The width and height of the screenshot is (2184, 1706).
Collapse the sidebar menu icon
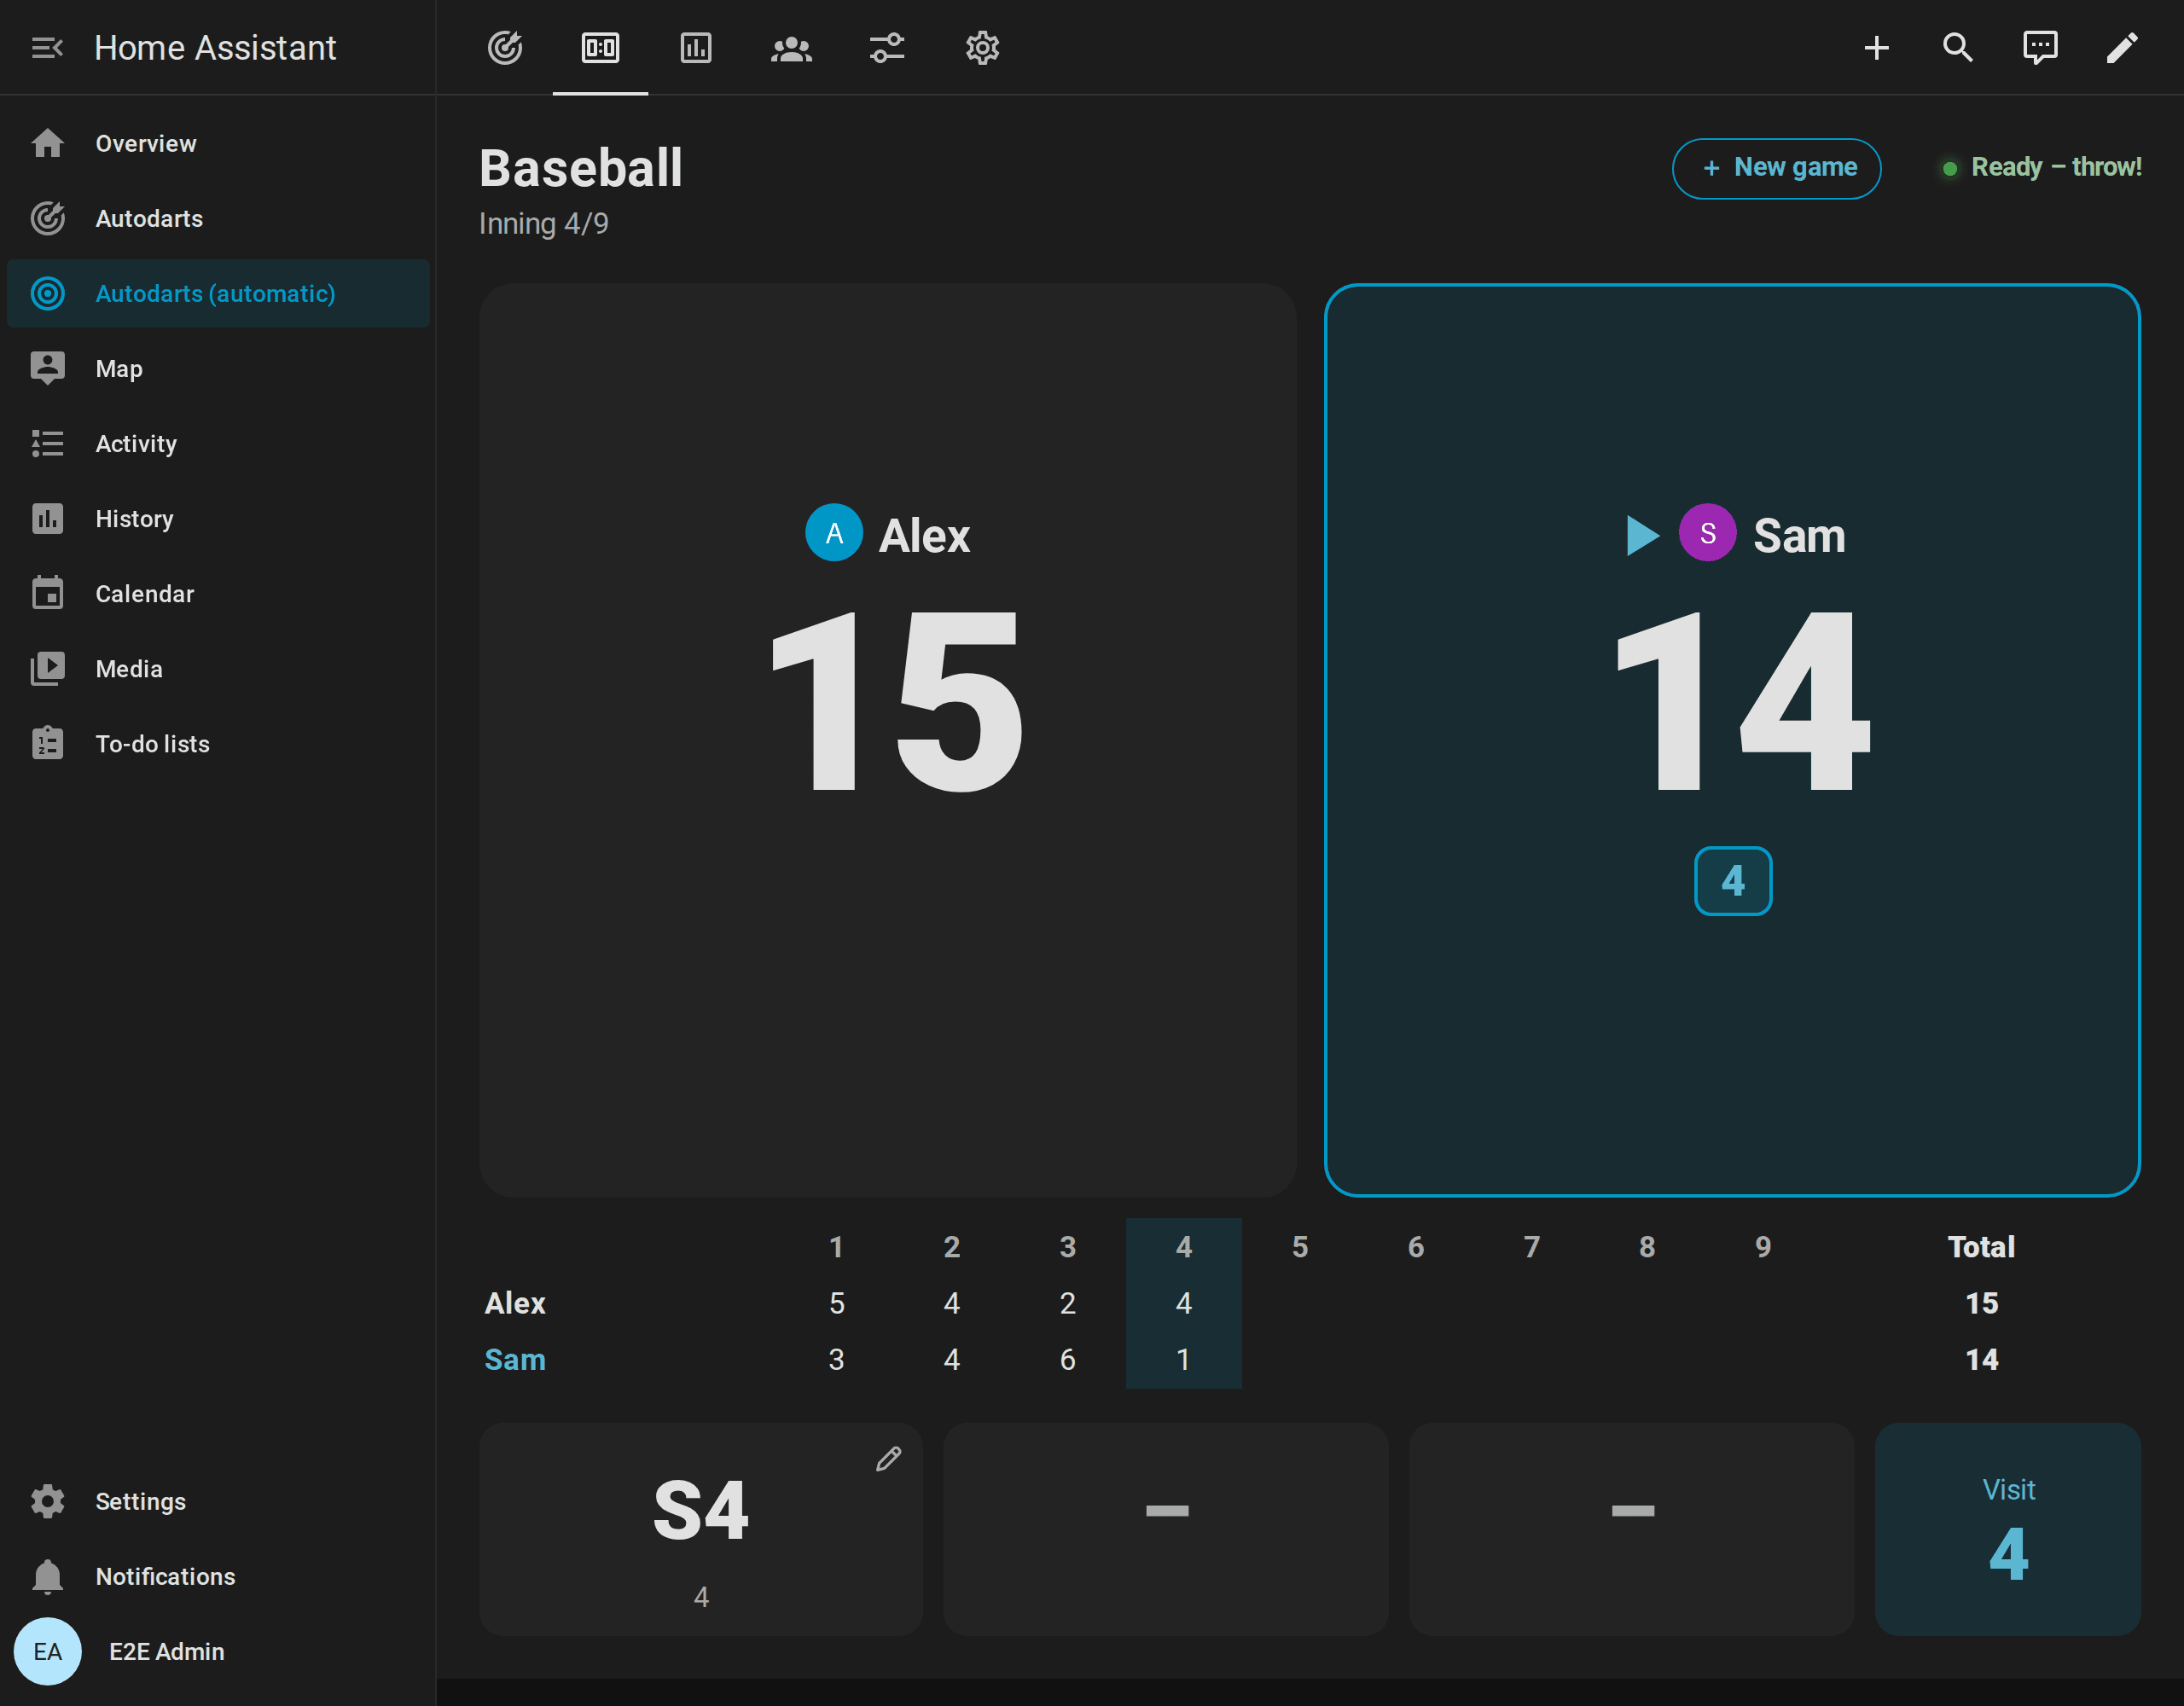tap(47, 47)
